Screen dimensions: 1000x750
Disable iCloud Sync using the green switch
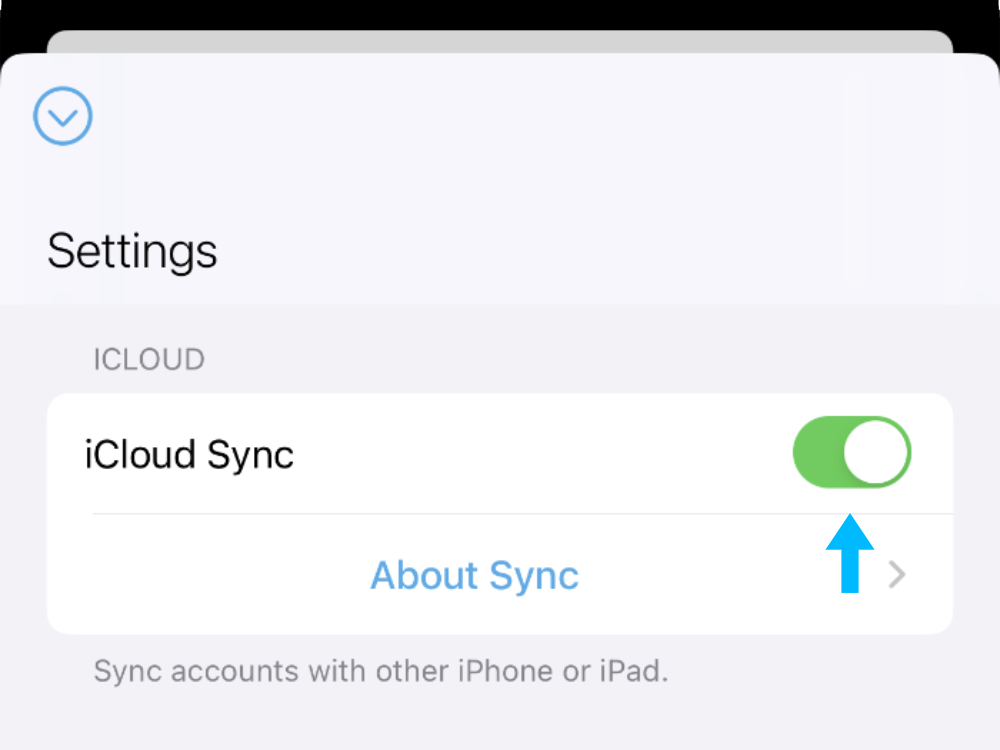click(x=851, y=452)
